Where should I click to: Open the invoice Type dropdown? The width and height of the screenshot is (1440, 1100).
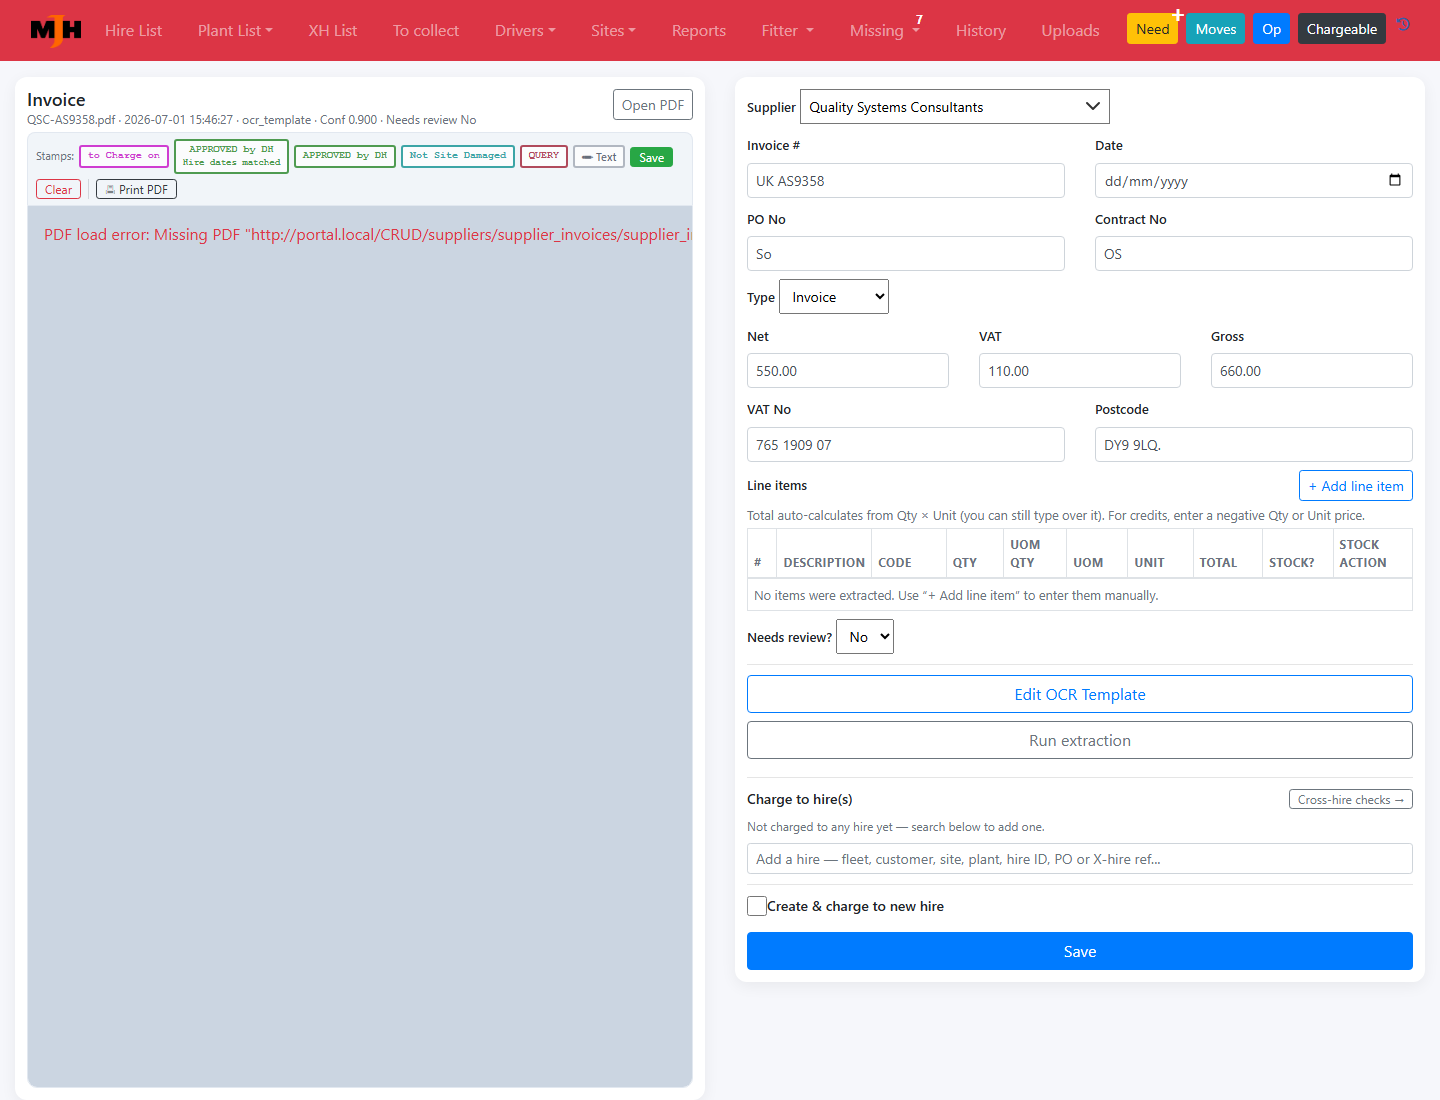pos(834,297)
